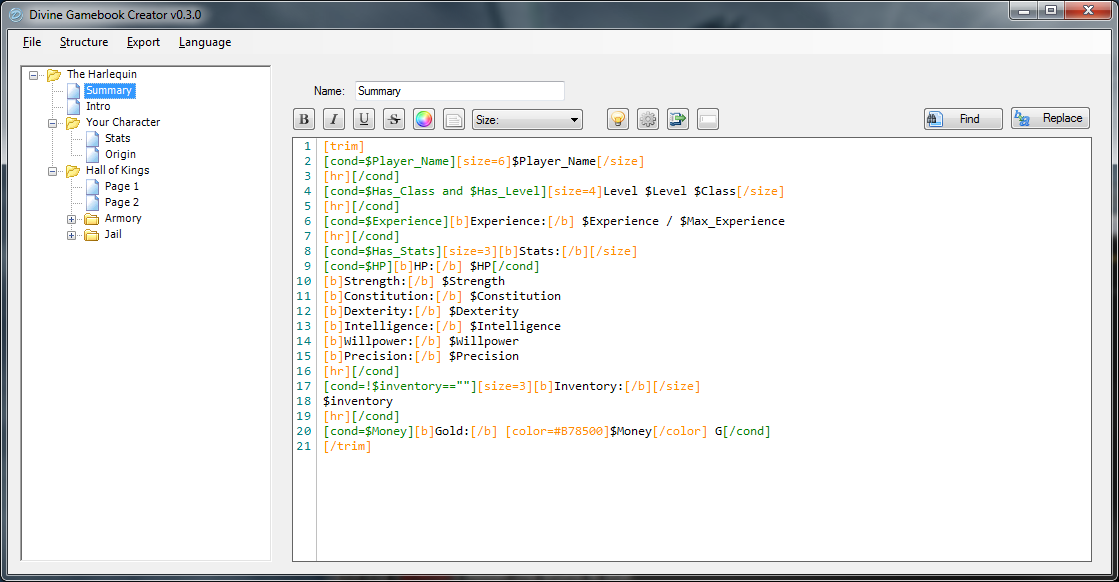The image size is (1119, 582).
Task: Click the Hall of Kings folder icon
Action: [73, 171]
